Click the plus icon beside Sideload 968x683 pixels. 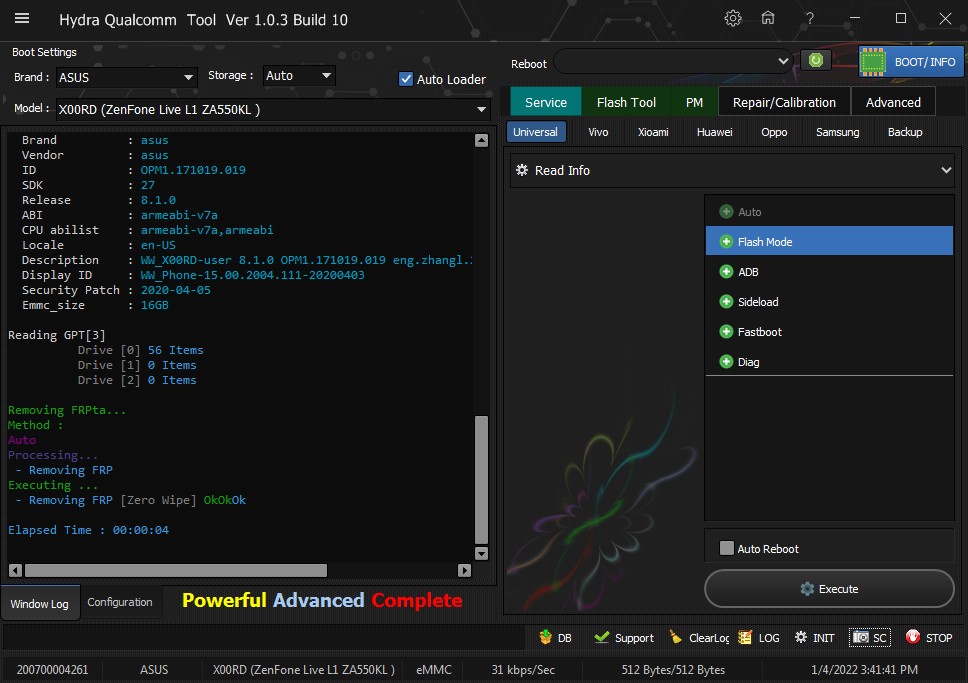tap(727, 302)
